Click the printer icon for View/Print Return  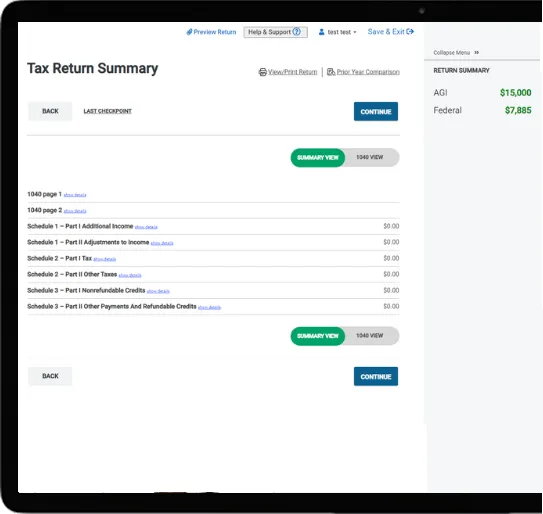[262, 72]
